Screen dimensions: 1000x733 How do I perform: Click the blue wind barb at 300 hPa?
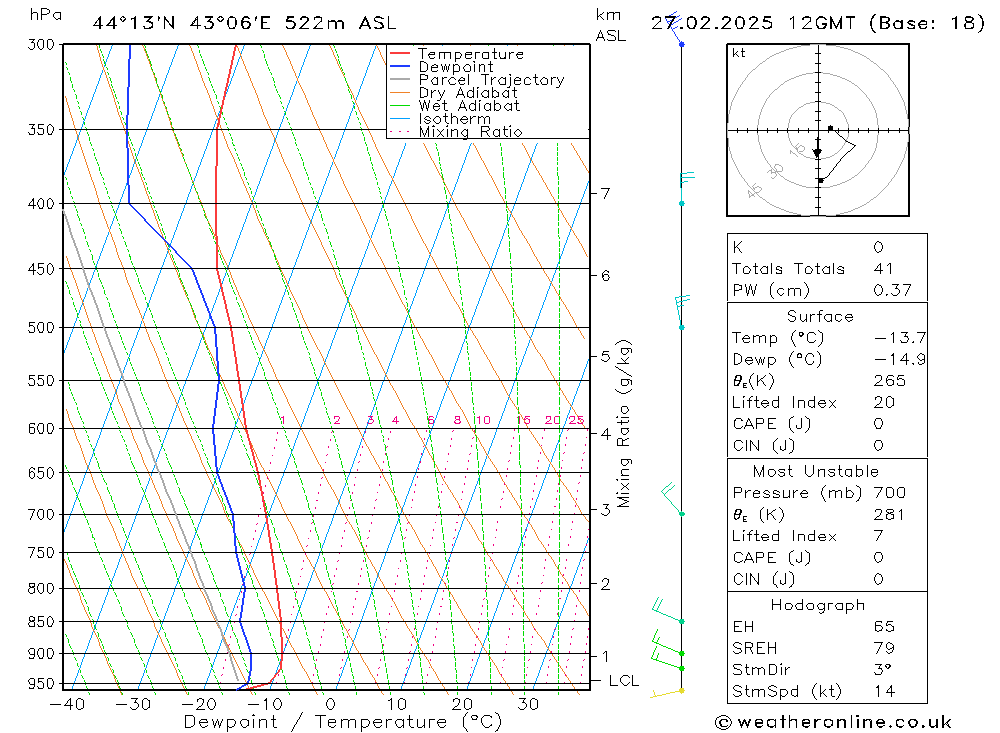tap(674, 30)
